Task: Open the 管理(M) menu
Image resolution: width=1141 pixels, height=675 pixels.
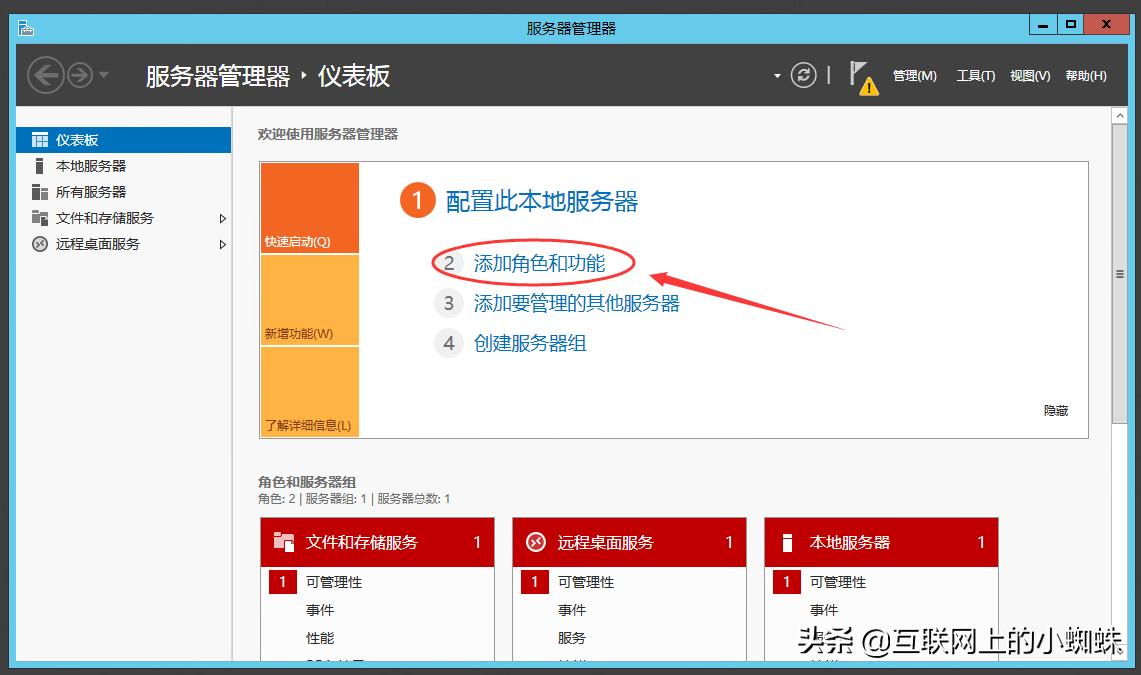Action: click(x=913, y=75)
